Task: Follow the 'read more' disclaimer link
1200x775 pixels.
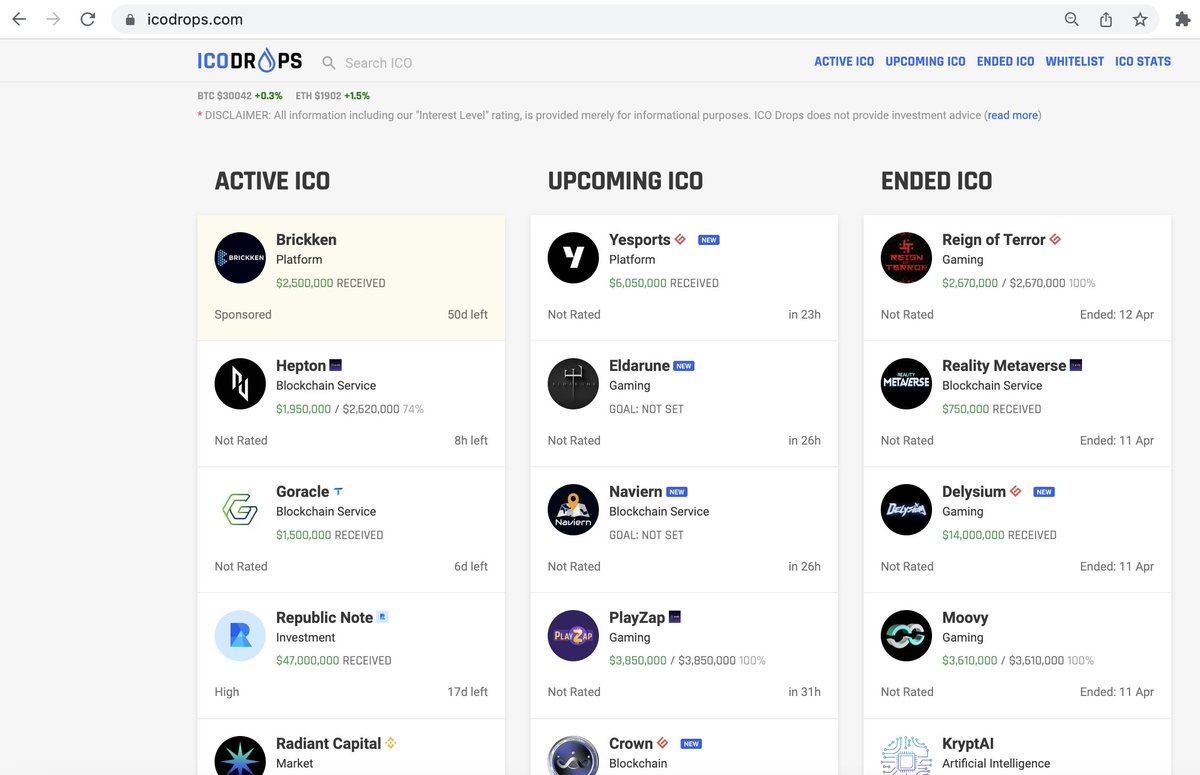Action: point(1013,115)
